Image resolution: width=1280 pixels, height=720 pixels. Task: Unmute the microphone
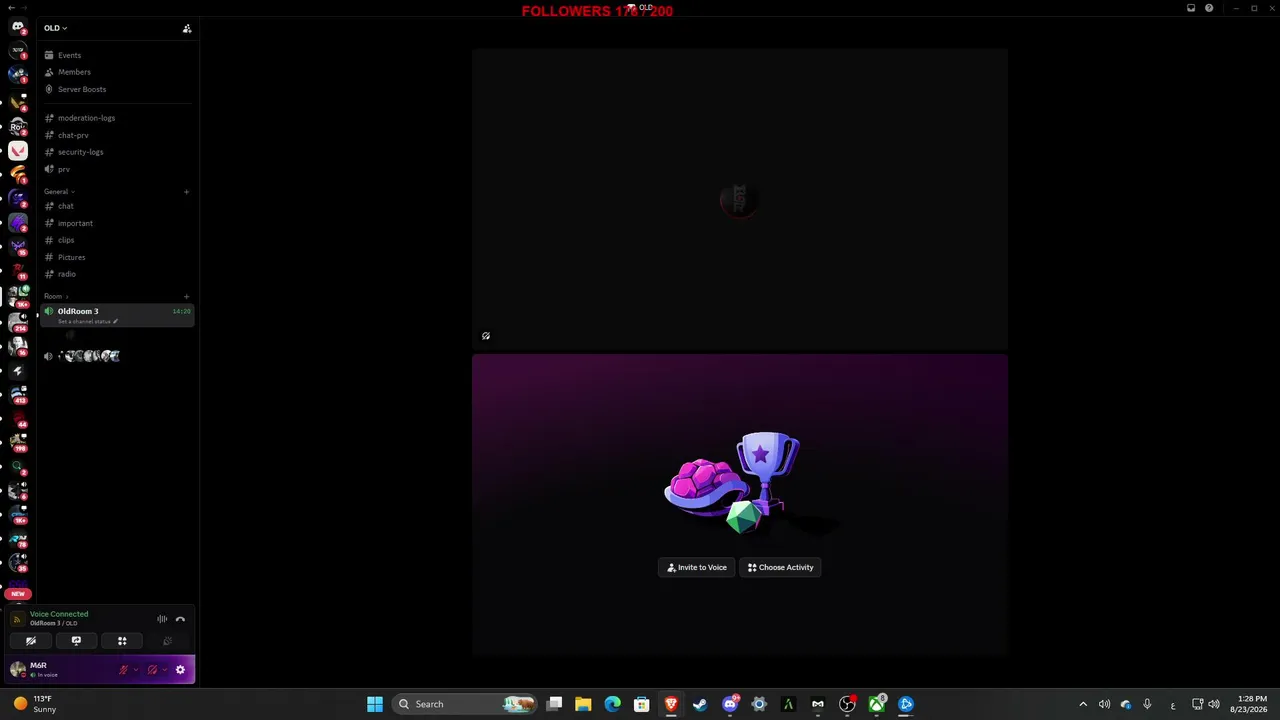[x=124, y=670]
